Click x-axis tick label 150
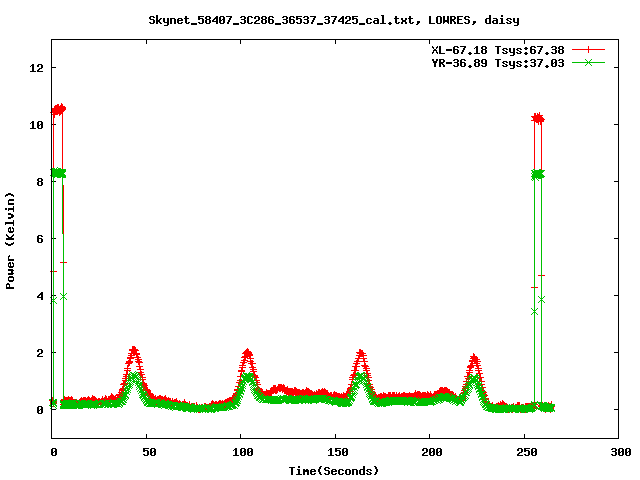This screenshot has width=640, height=480. (338, 452)
